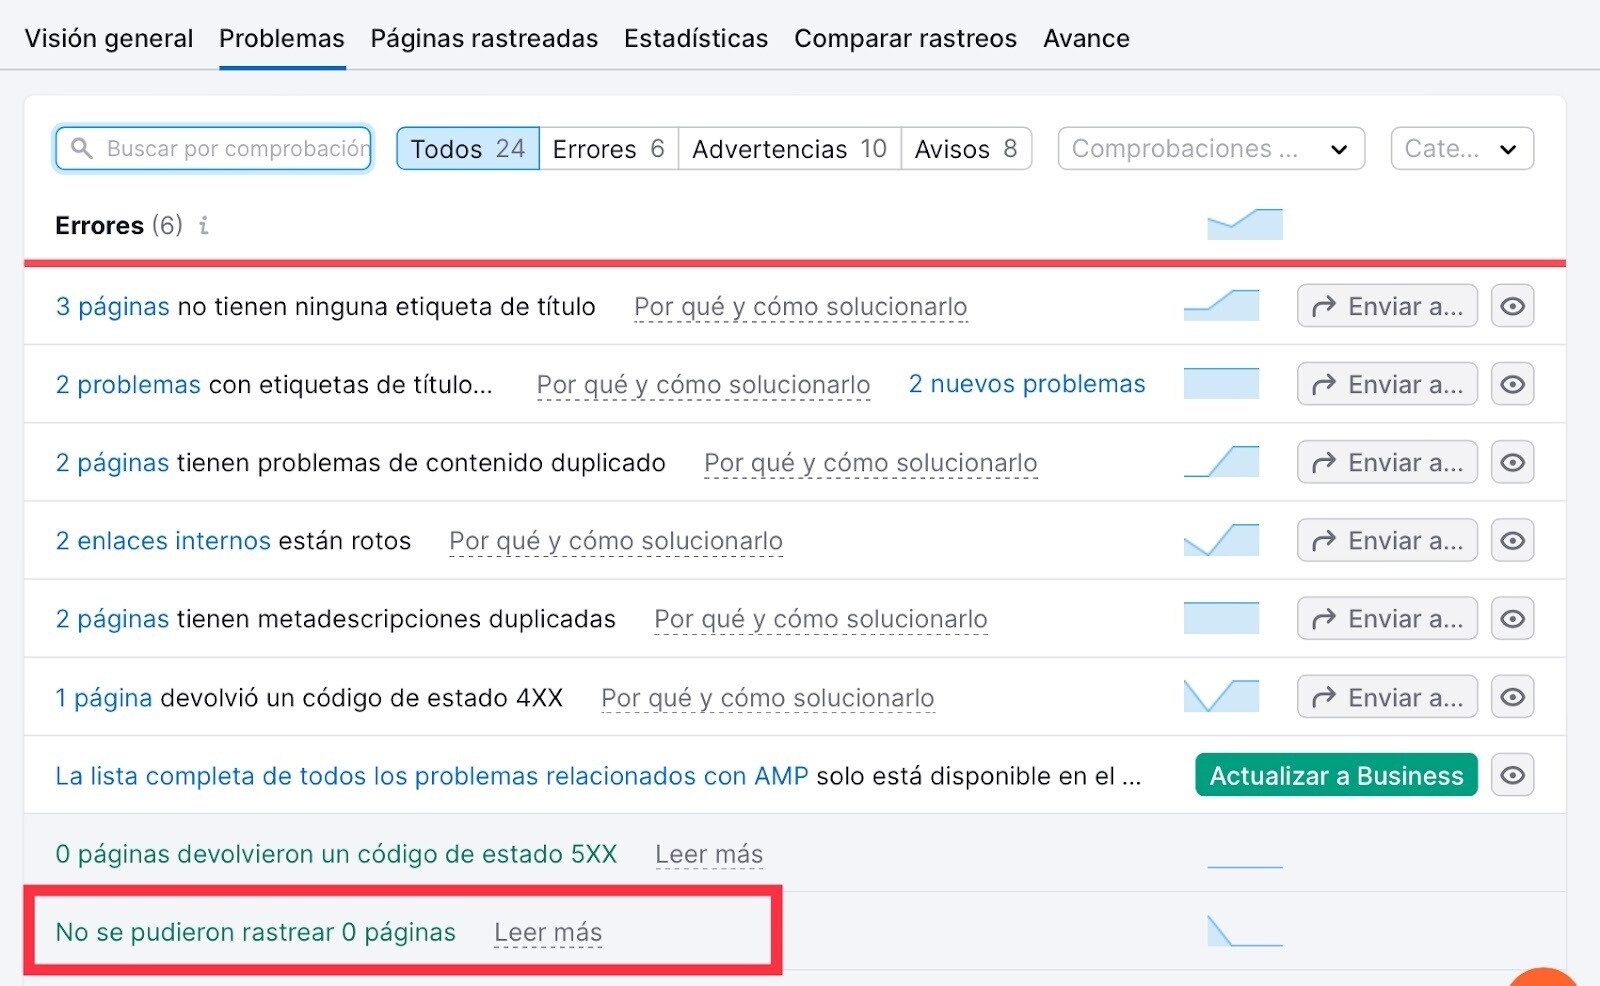
Task: Click Enviar a... for missing title tag row
Action: (1387, 306)
